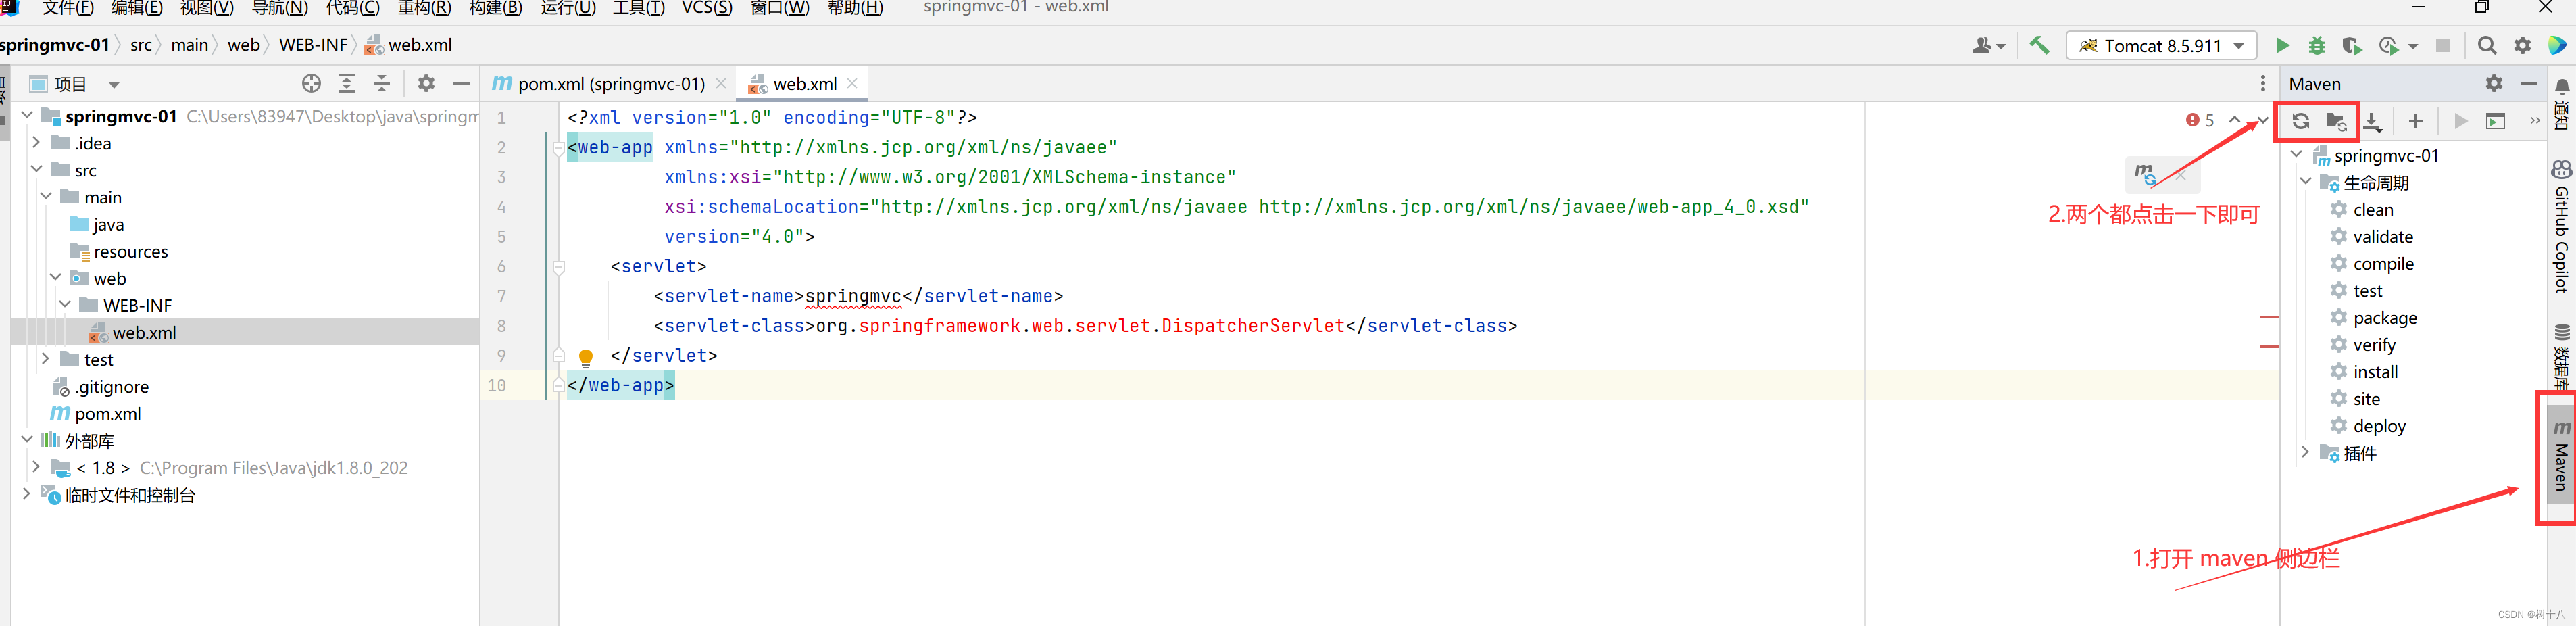Hide the Maven panel with minus icon
The image size is (2576, 626).
(x=2529, y=83)
